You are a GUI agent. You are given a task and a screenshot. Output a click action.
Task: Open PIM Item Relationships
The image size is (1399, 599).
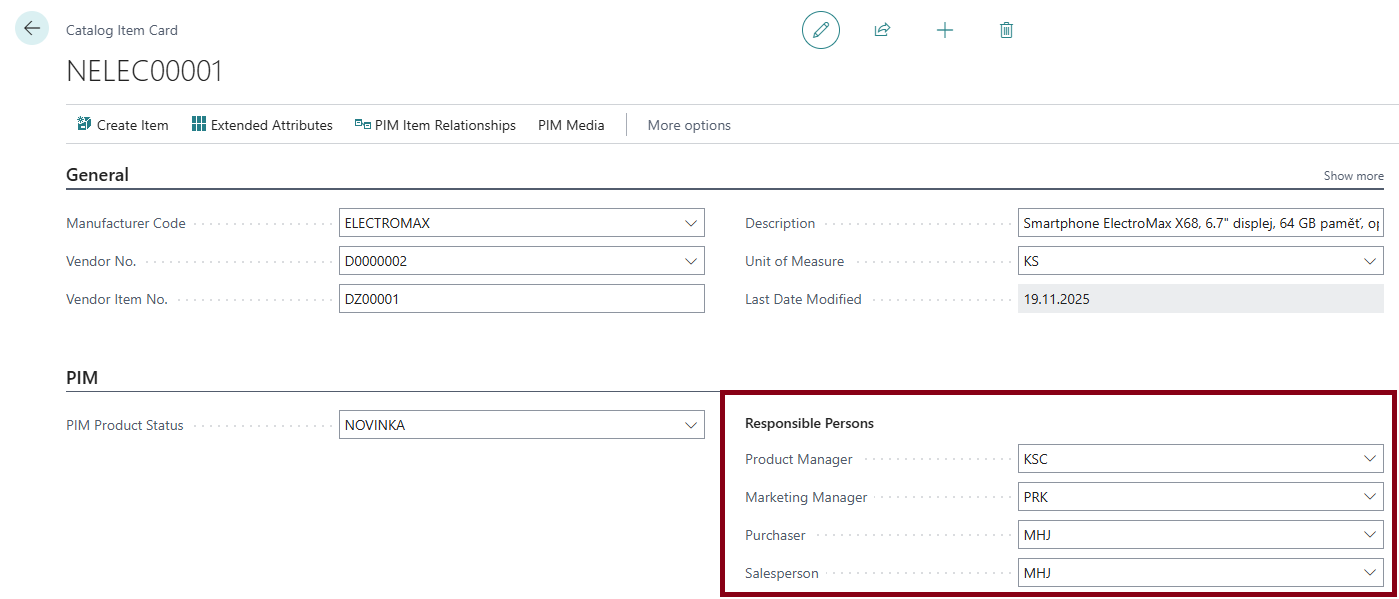click(x=435, y=125)
